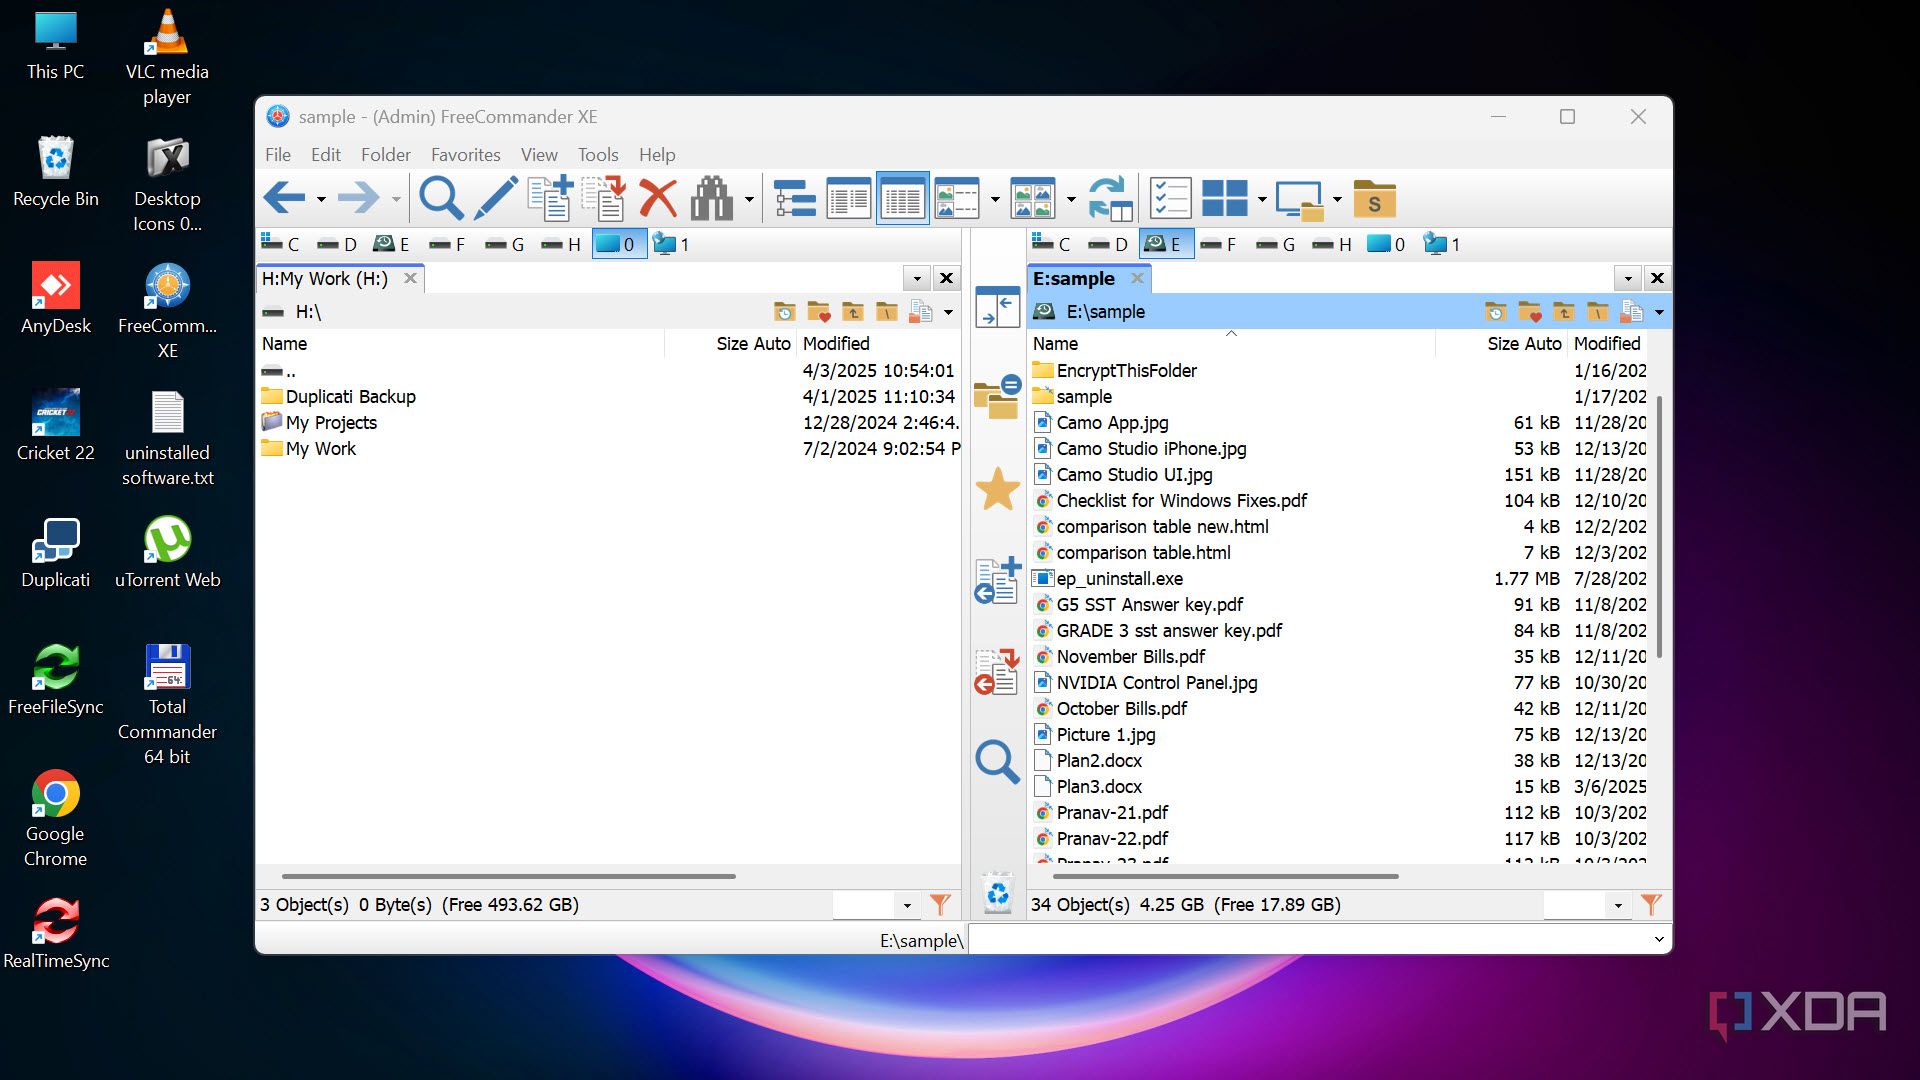Open the Tools menu
This screenshot has width=1920, height=1080.
[598, 155]
